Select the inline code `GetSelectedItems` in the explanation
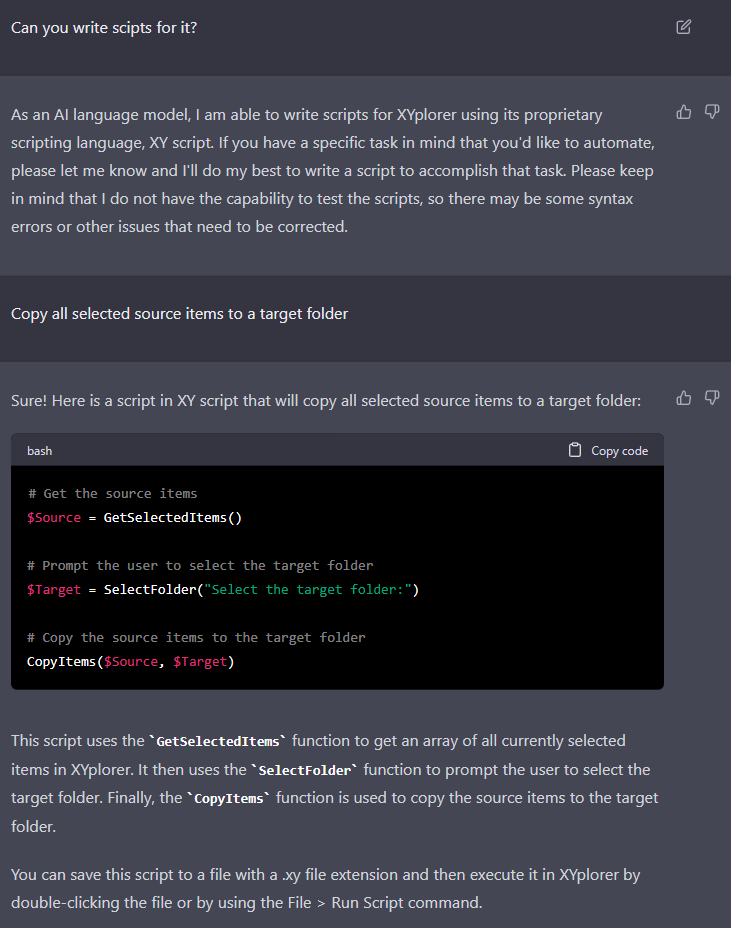 216,741
